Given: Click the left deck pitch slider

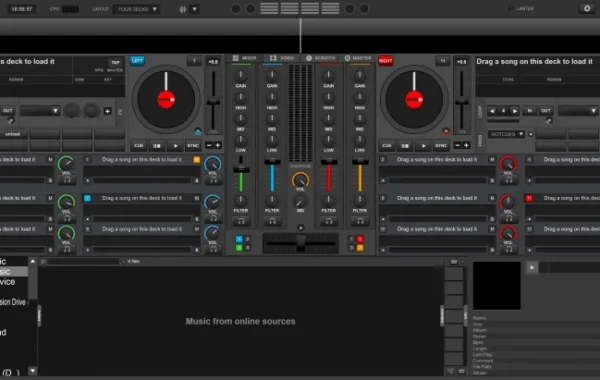Looking at the screenshot, I should point(213,102).
